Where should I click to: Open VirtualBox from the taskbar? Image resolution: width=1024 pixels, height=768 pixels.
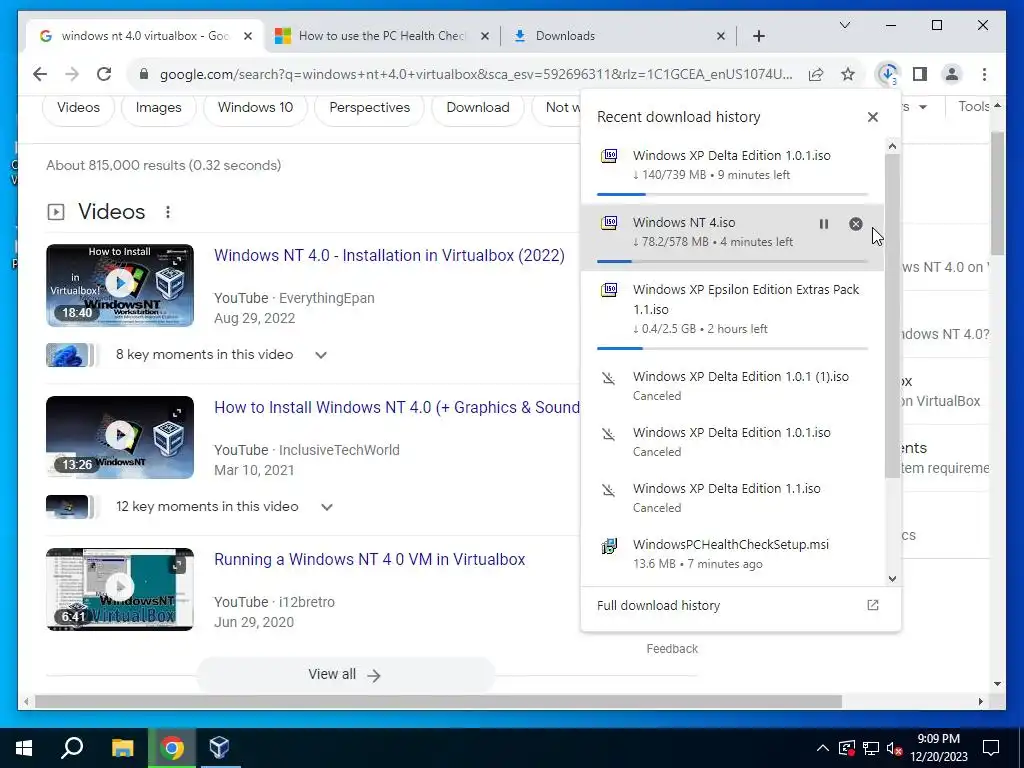click(219, 748)
